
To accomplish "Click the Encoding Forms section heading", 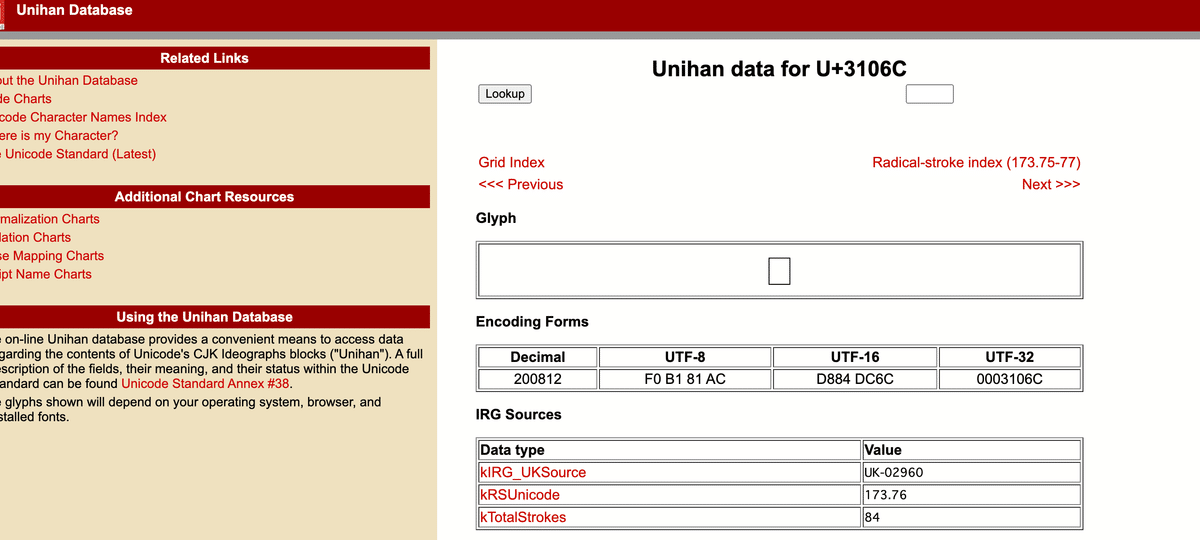I will [x=532, y=322].
